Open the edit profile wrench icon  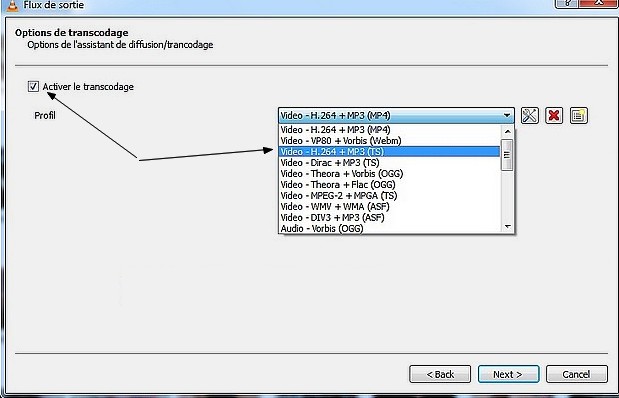click(529, 116)
